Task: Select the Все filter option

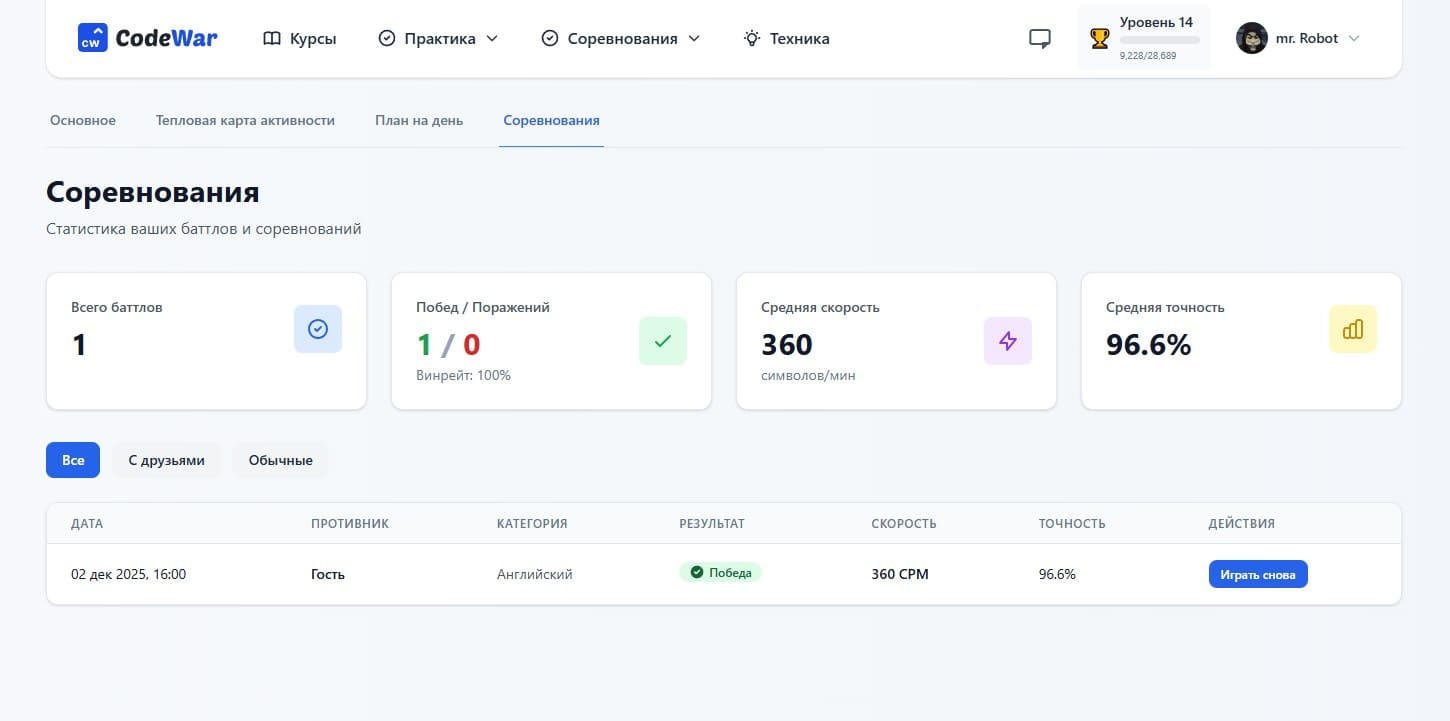Action: (x=72, y=460)
